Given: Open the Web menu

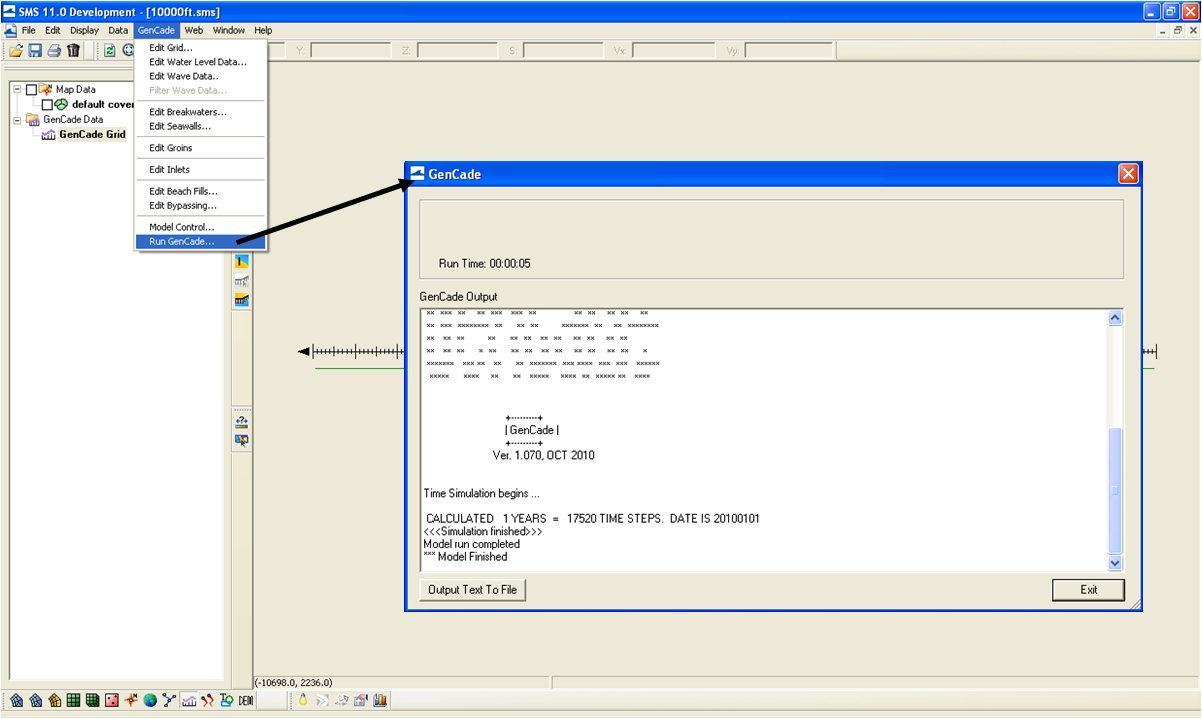Looking at the screenshot, I should point(193,30).
